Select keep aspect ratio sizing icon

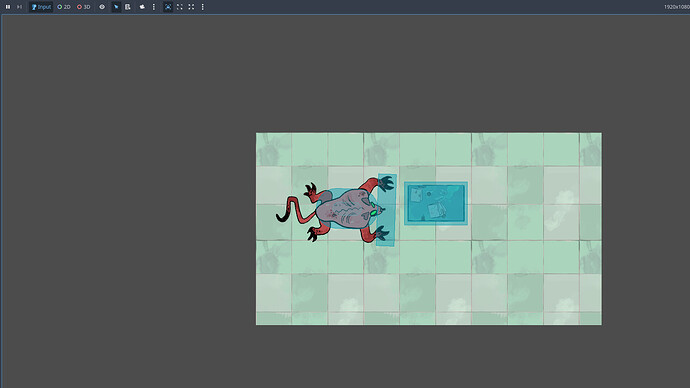pyautogui.click(x=180, y=7)
